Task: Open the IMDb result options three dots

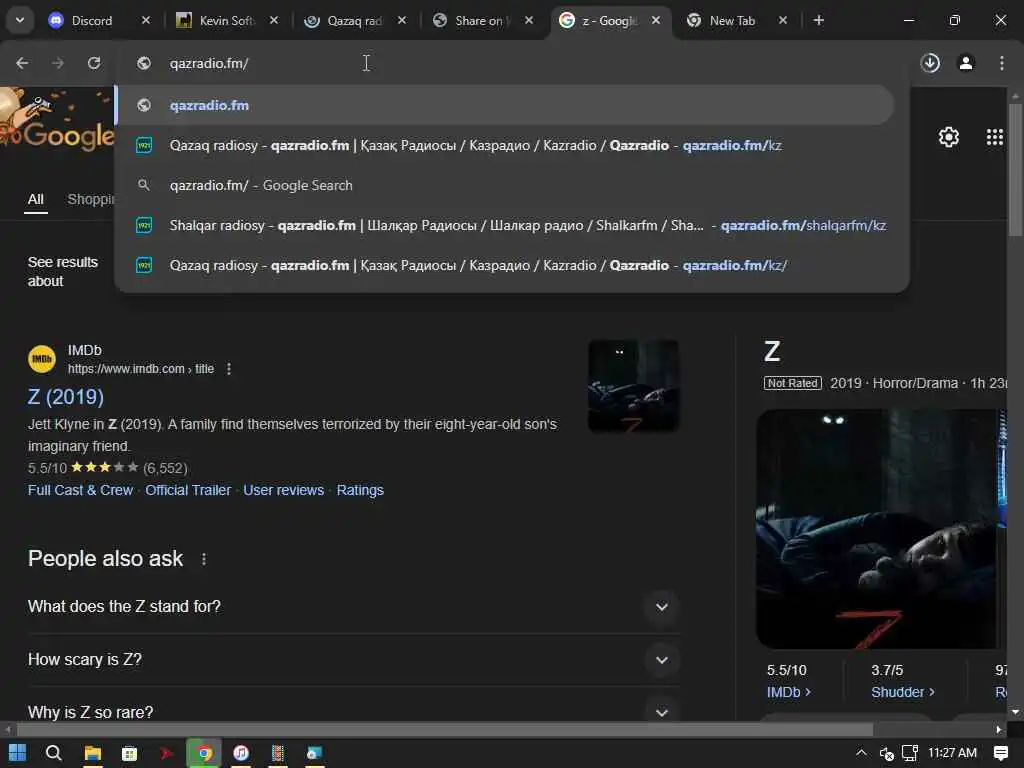Action: click(229, 369)
